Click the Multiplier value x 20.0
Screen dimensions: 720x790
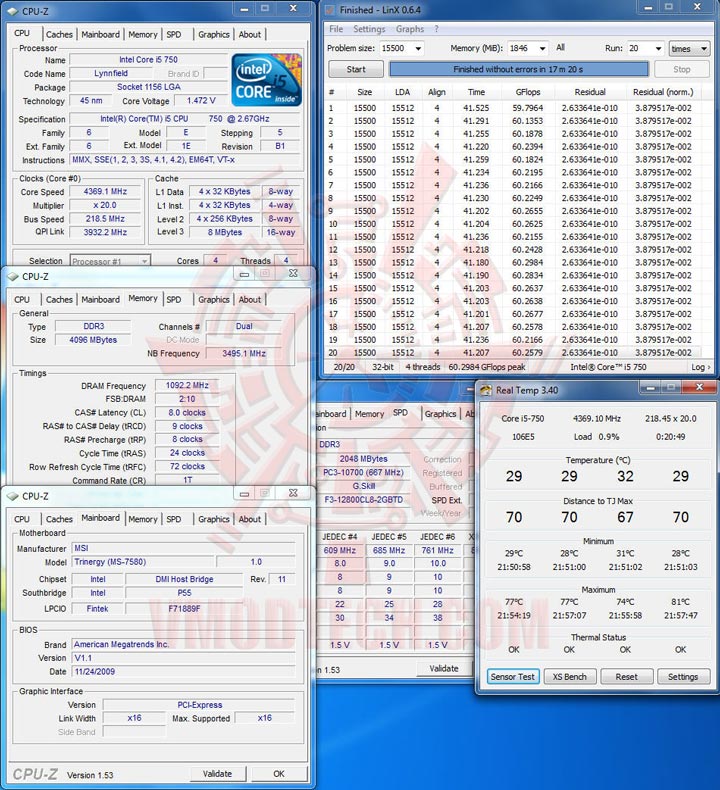[105, 205]
